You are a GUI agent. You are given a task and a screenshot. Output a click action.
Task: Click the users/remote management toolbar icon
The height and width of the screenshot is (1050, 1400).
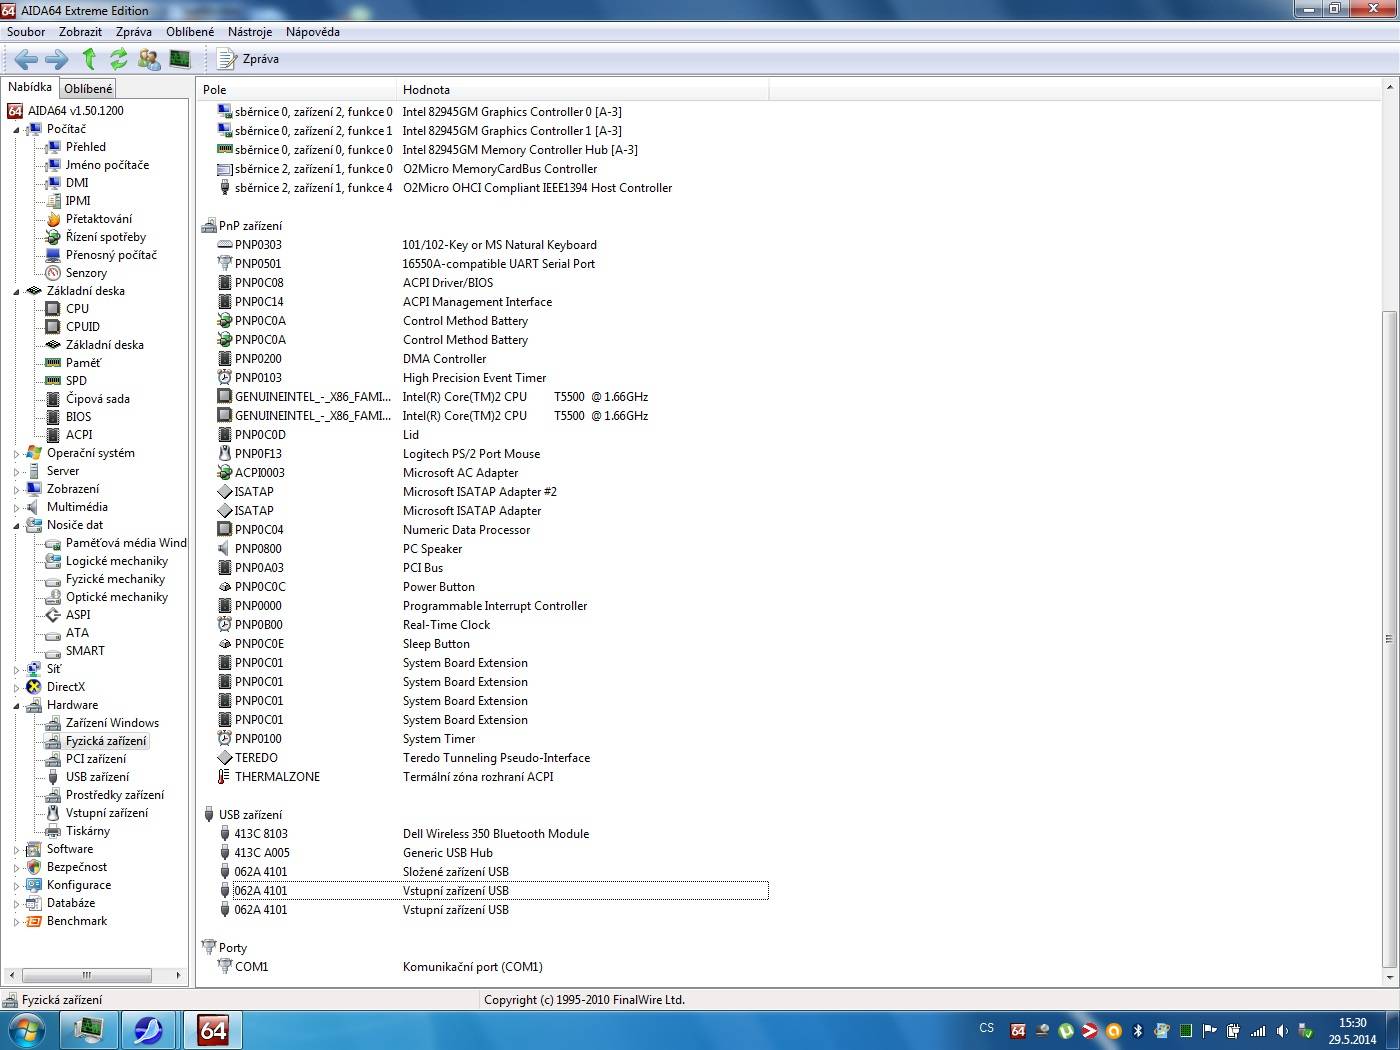tap(149, 59)
